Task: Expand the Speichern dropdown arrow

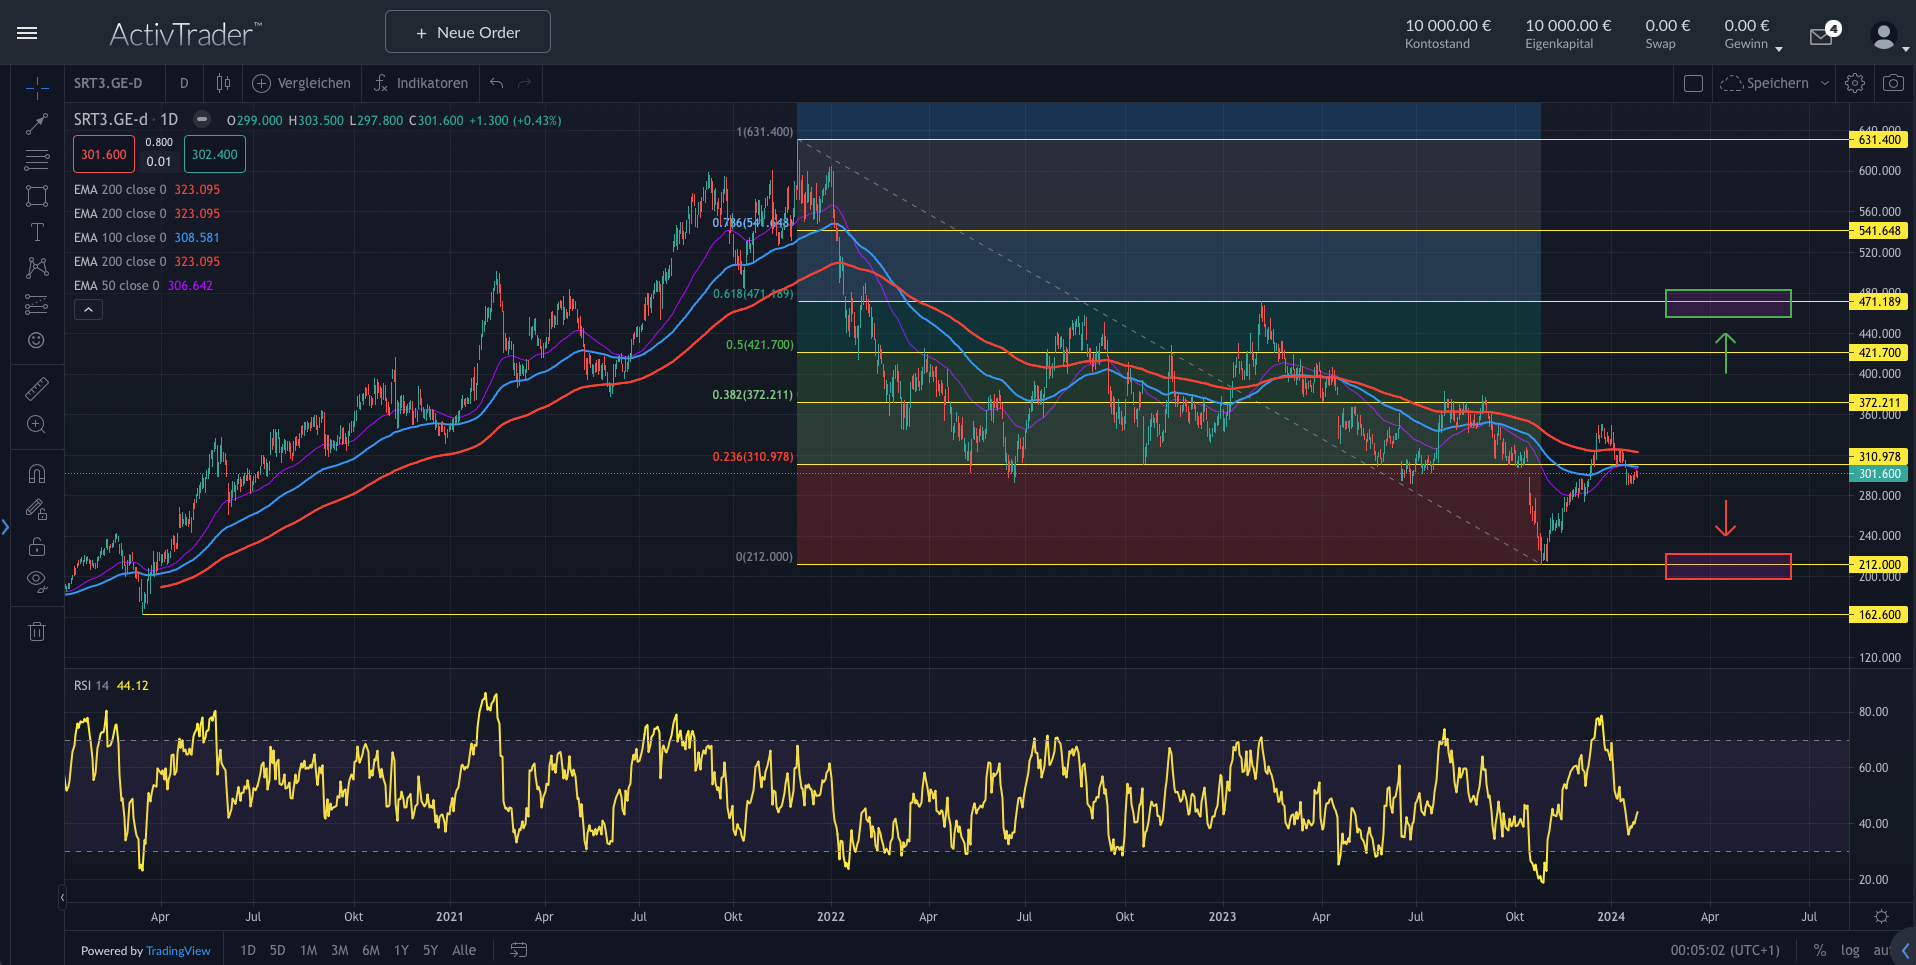Action: coord(1825,83)
